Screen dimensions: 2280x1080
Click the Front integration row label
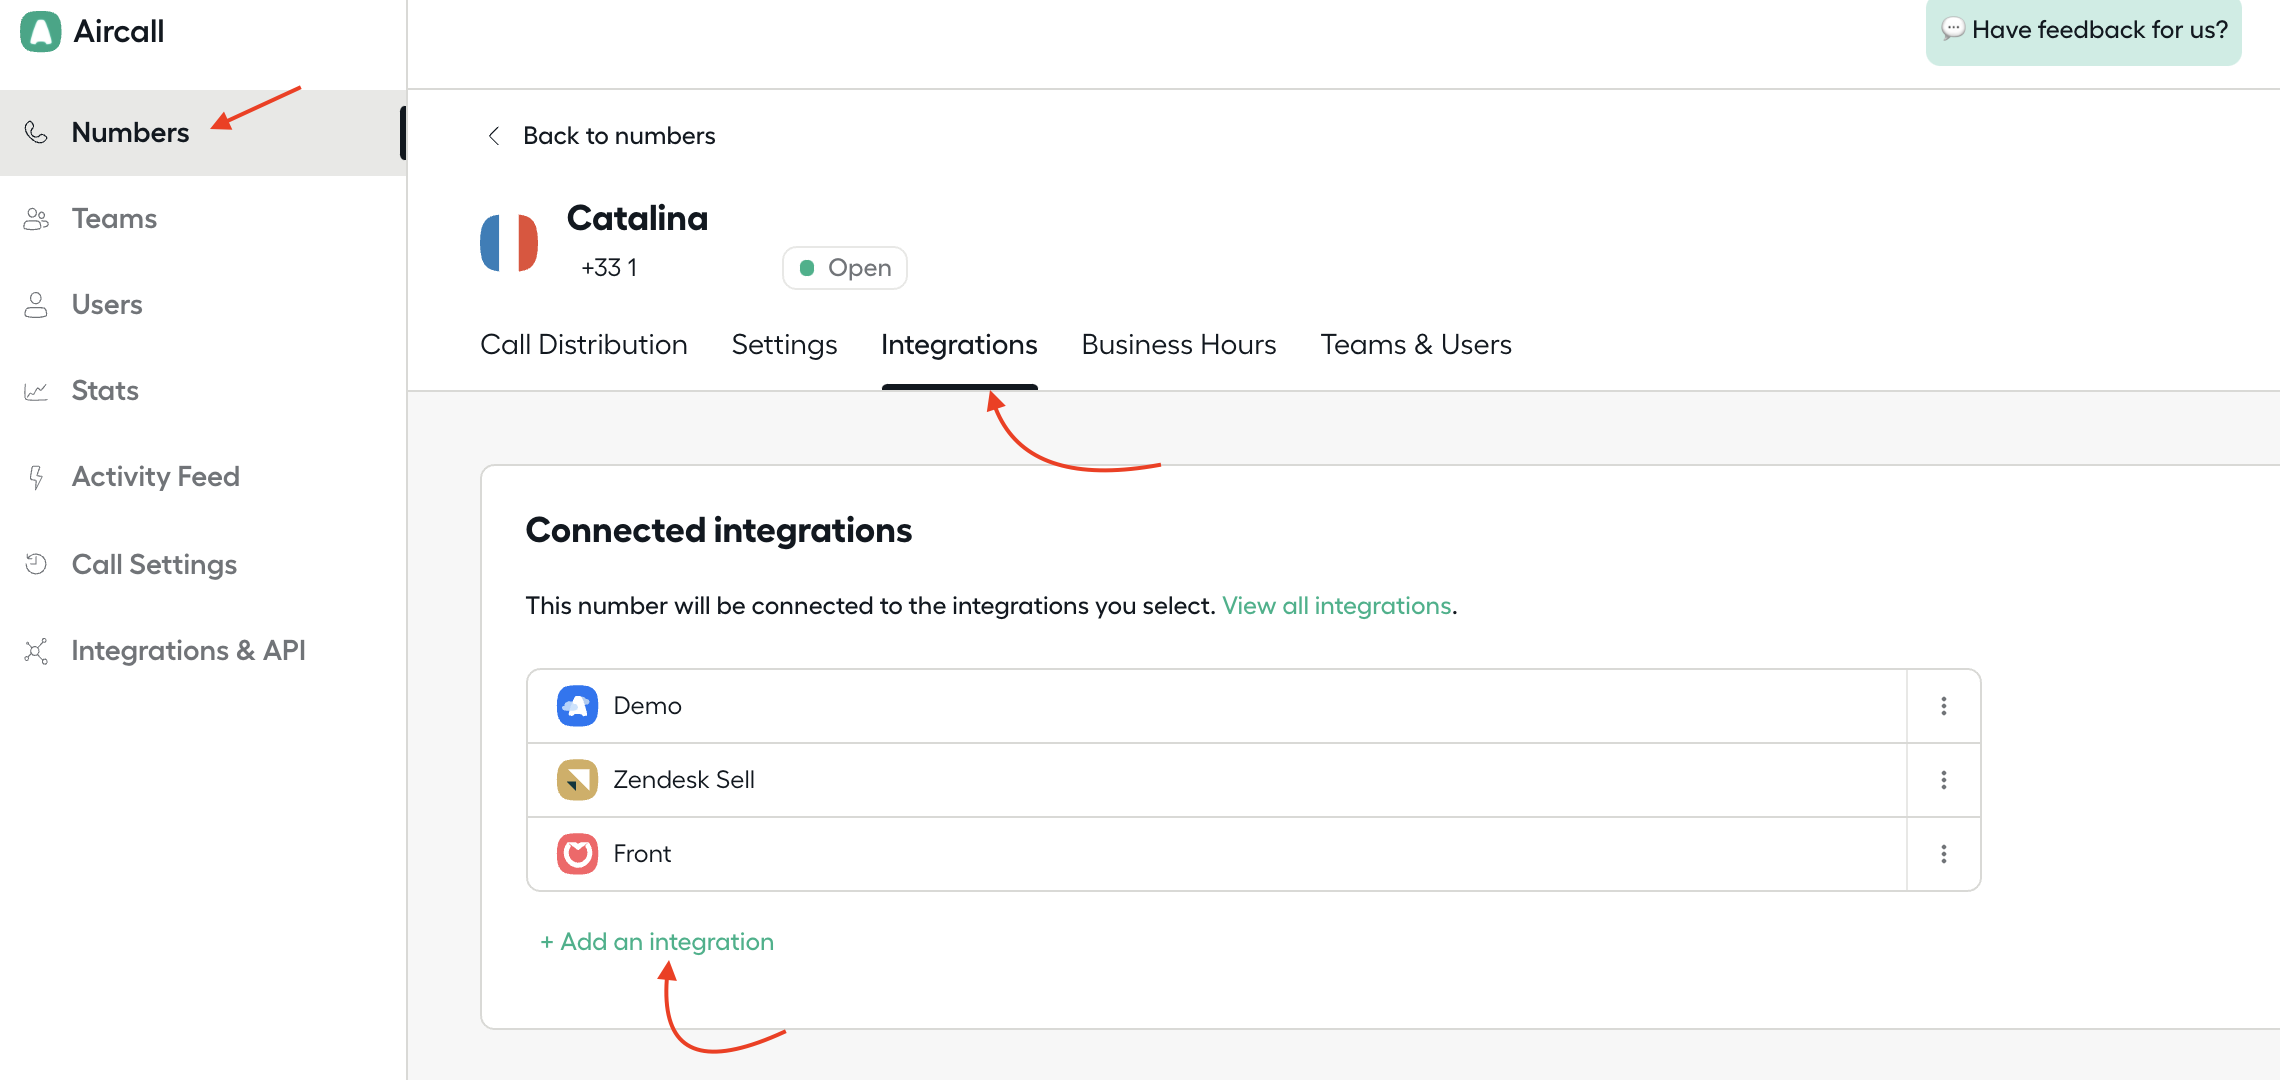642,854
